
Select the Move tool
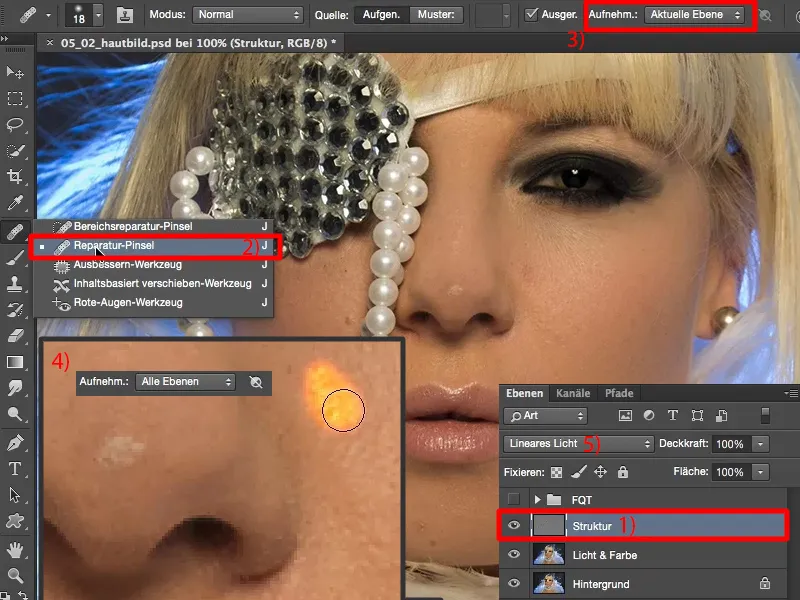15,72
